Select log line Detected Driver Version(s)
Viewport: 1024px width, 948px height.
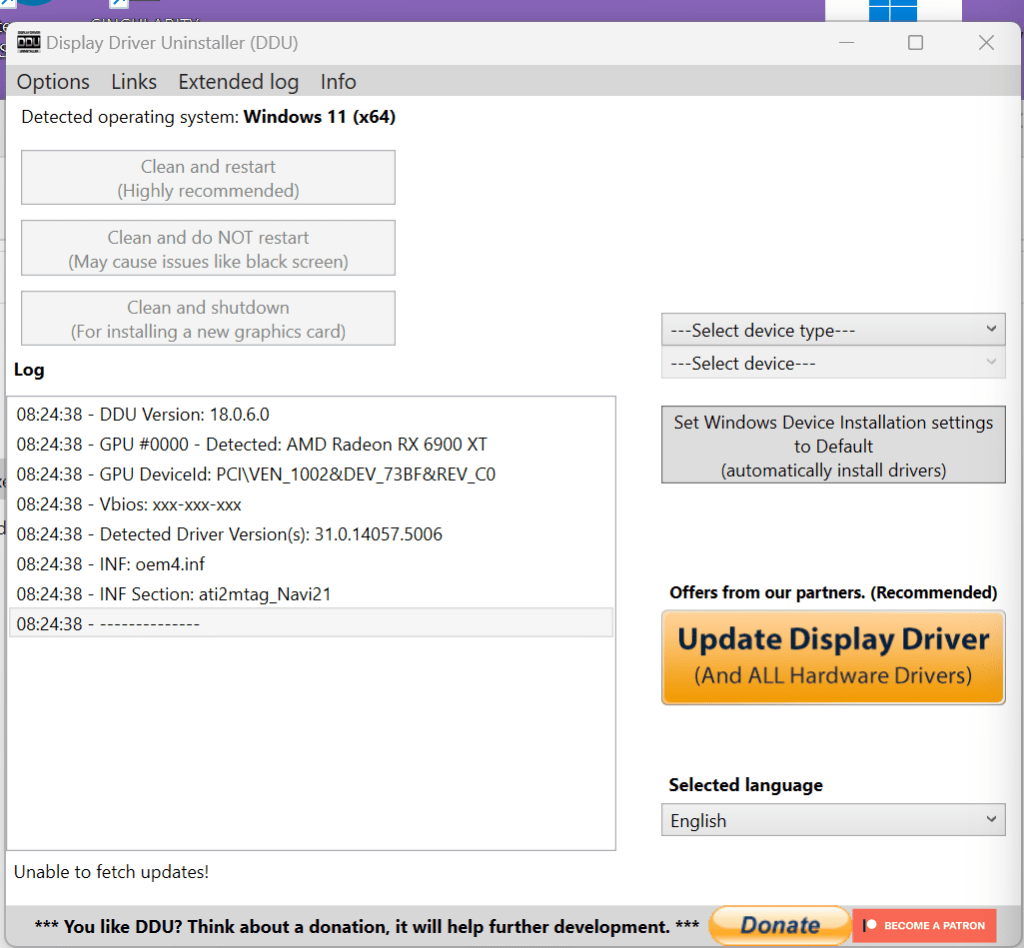(x=311, y=534)
